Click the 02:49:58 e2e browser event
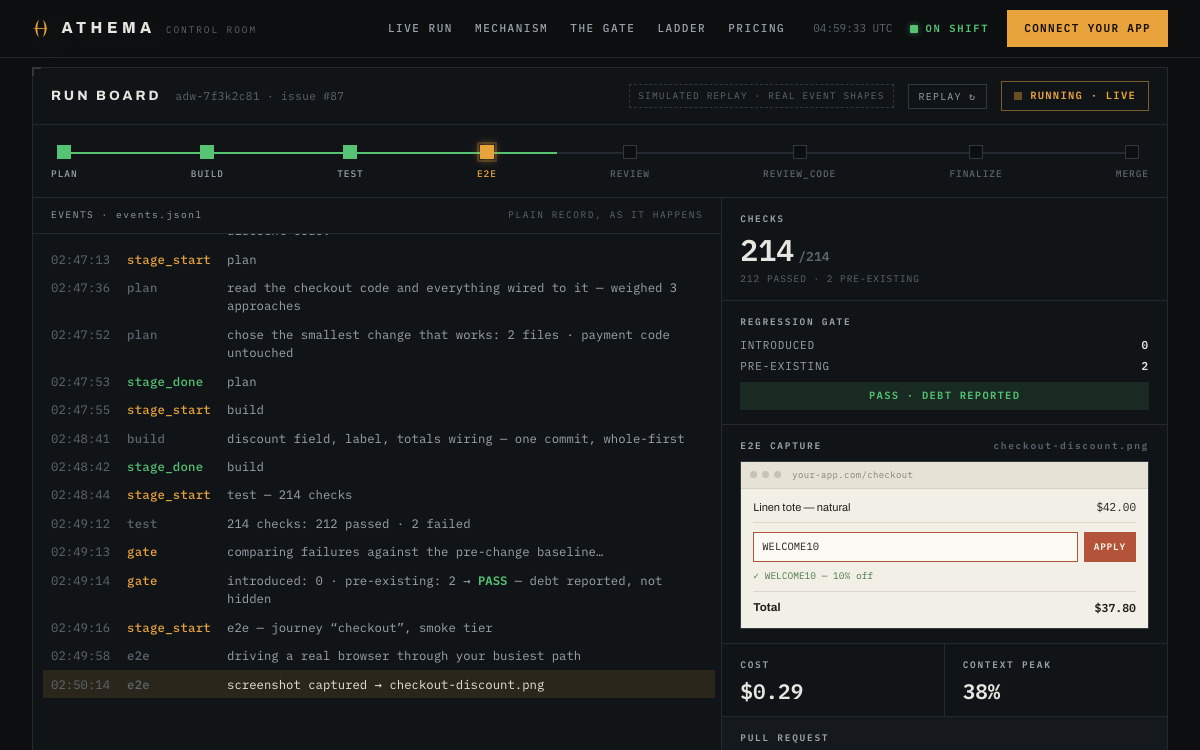This screenshot has height=750, width=1200. [x=379, y=656]
